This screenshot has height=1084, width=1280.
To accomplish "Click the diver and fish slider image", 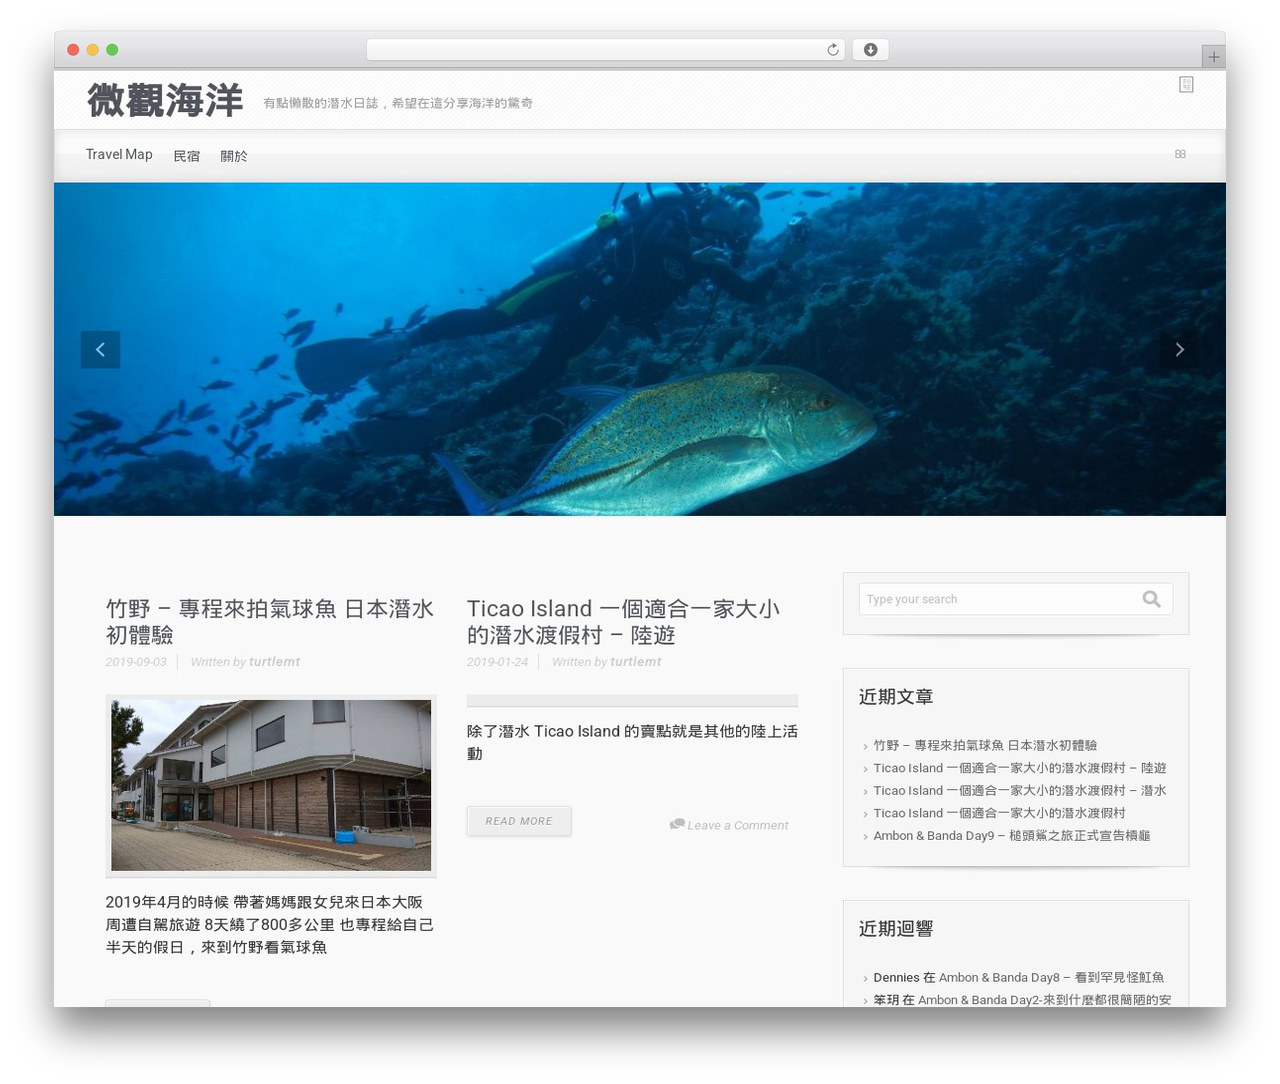I will (x=640, y=349).
